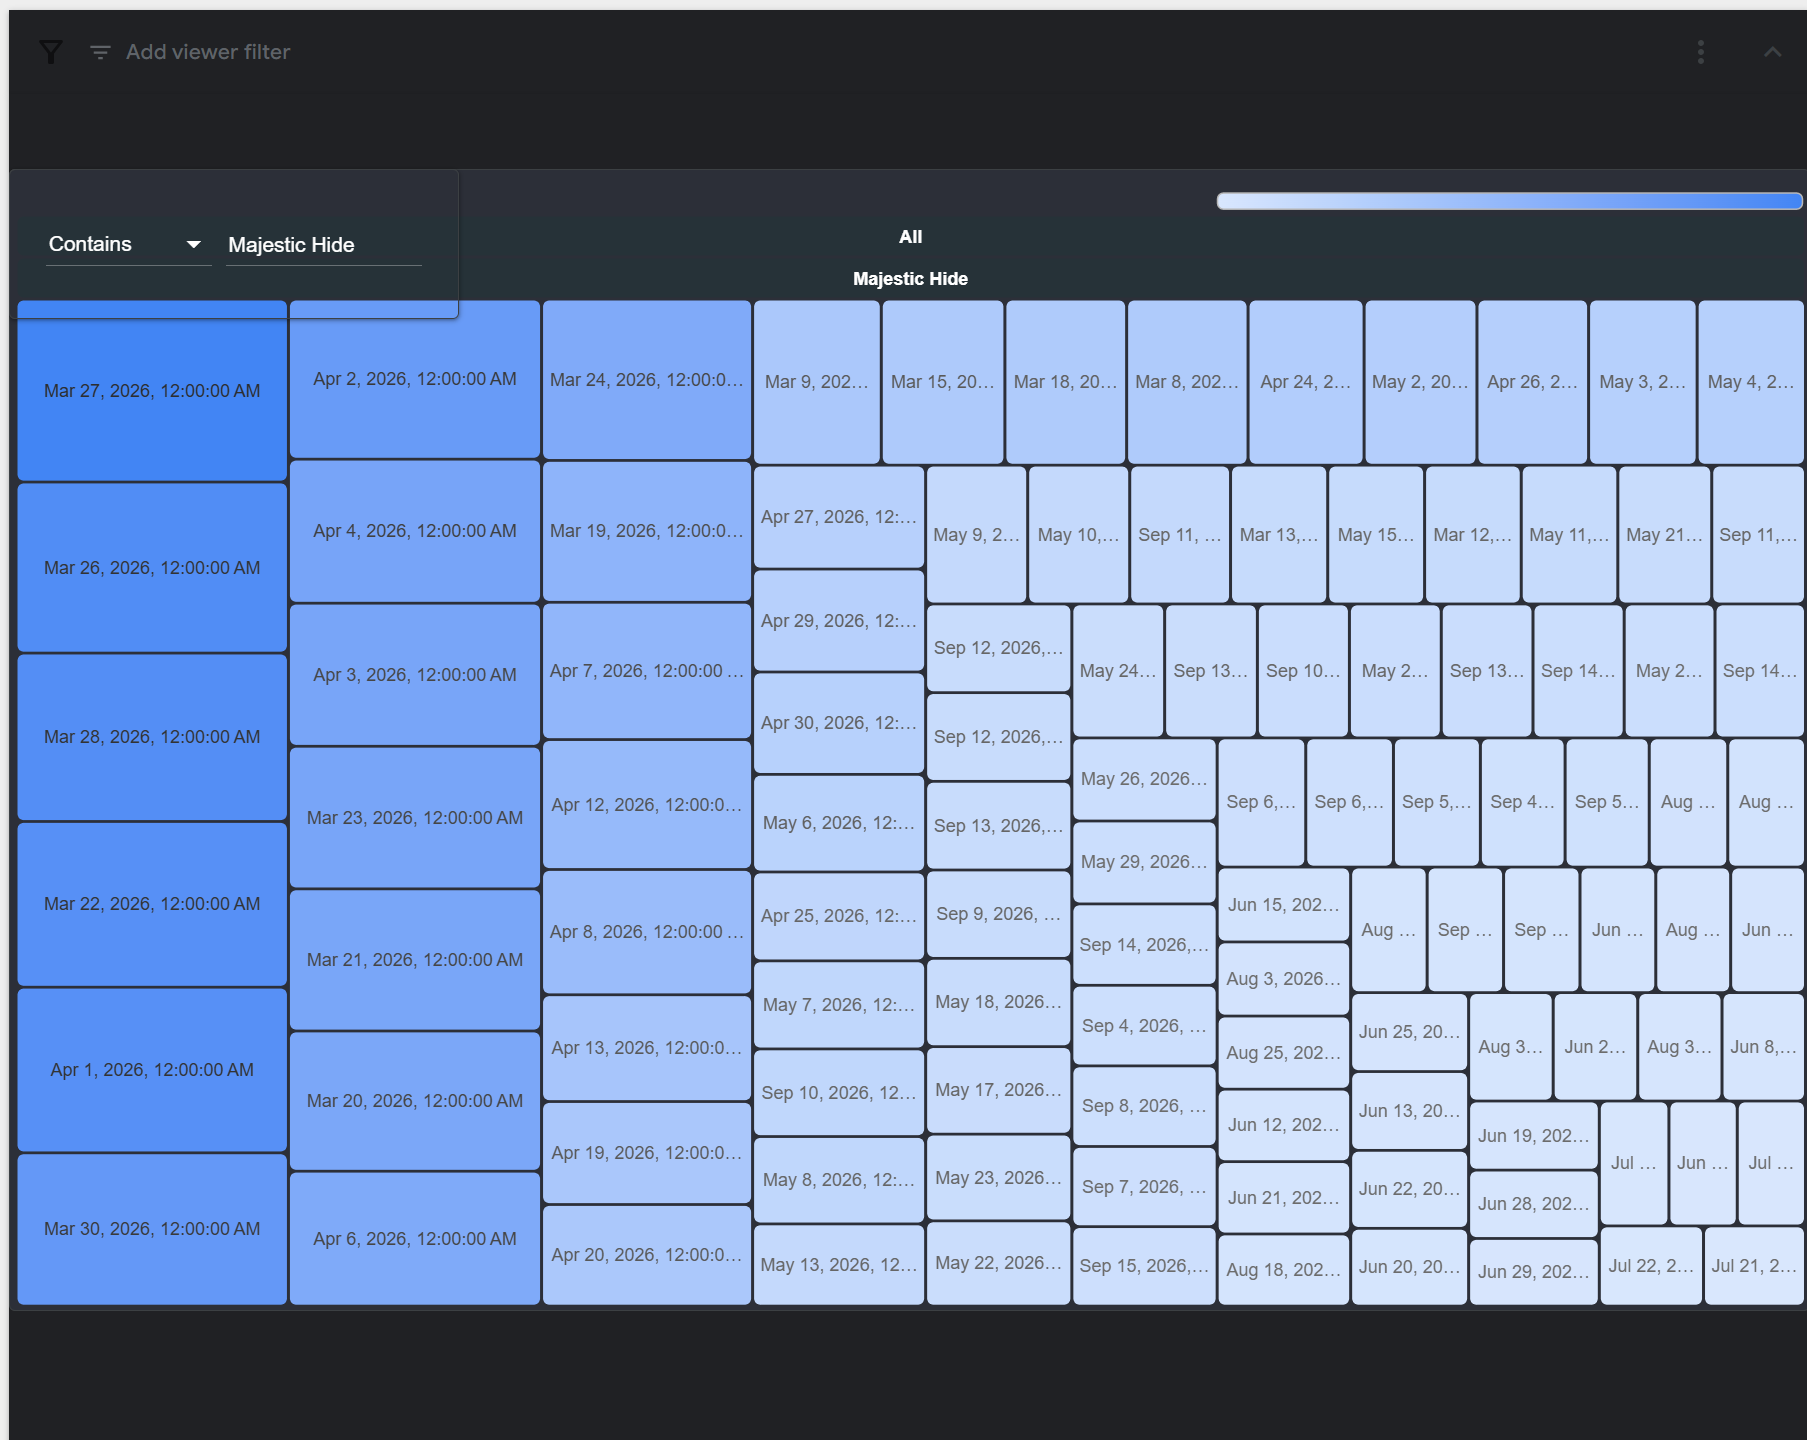The width and height of the screenshot is (1807, 1440).
Task: Select the Mar 23, 2026 tile
Action: point(415,818)
